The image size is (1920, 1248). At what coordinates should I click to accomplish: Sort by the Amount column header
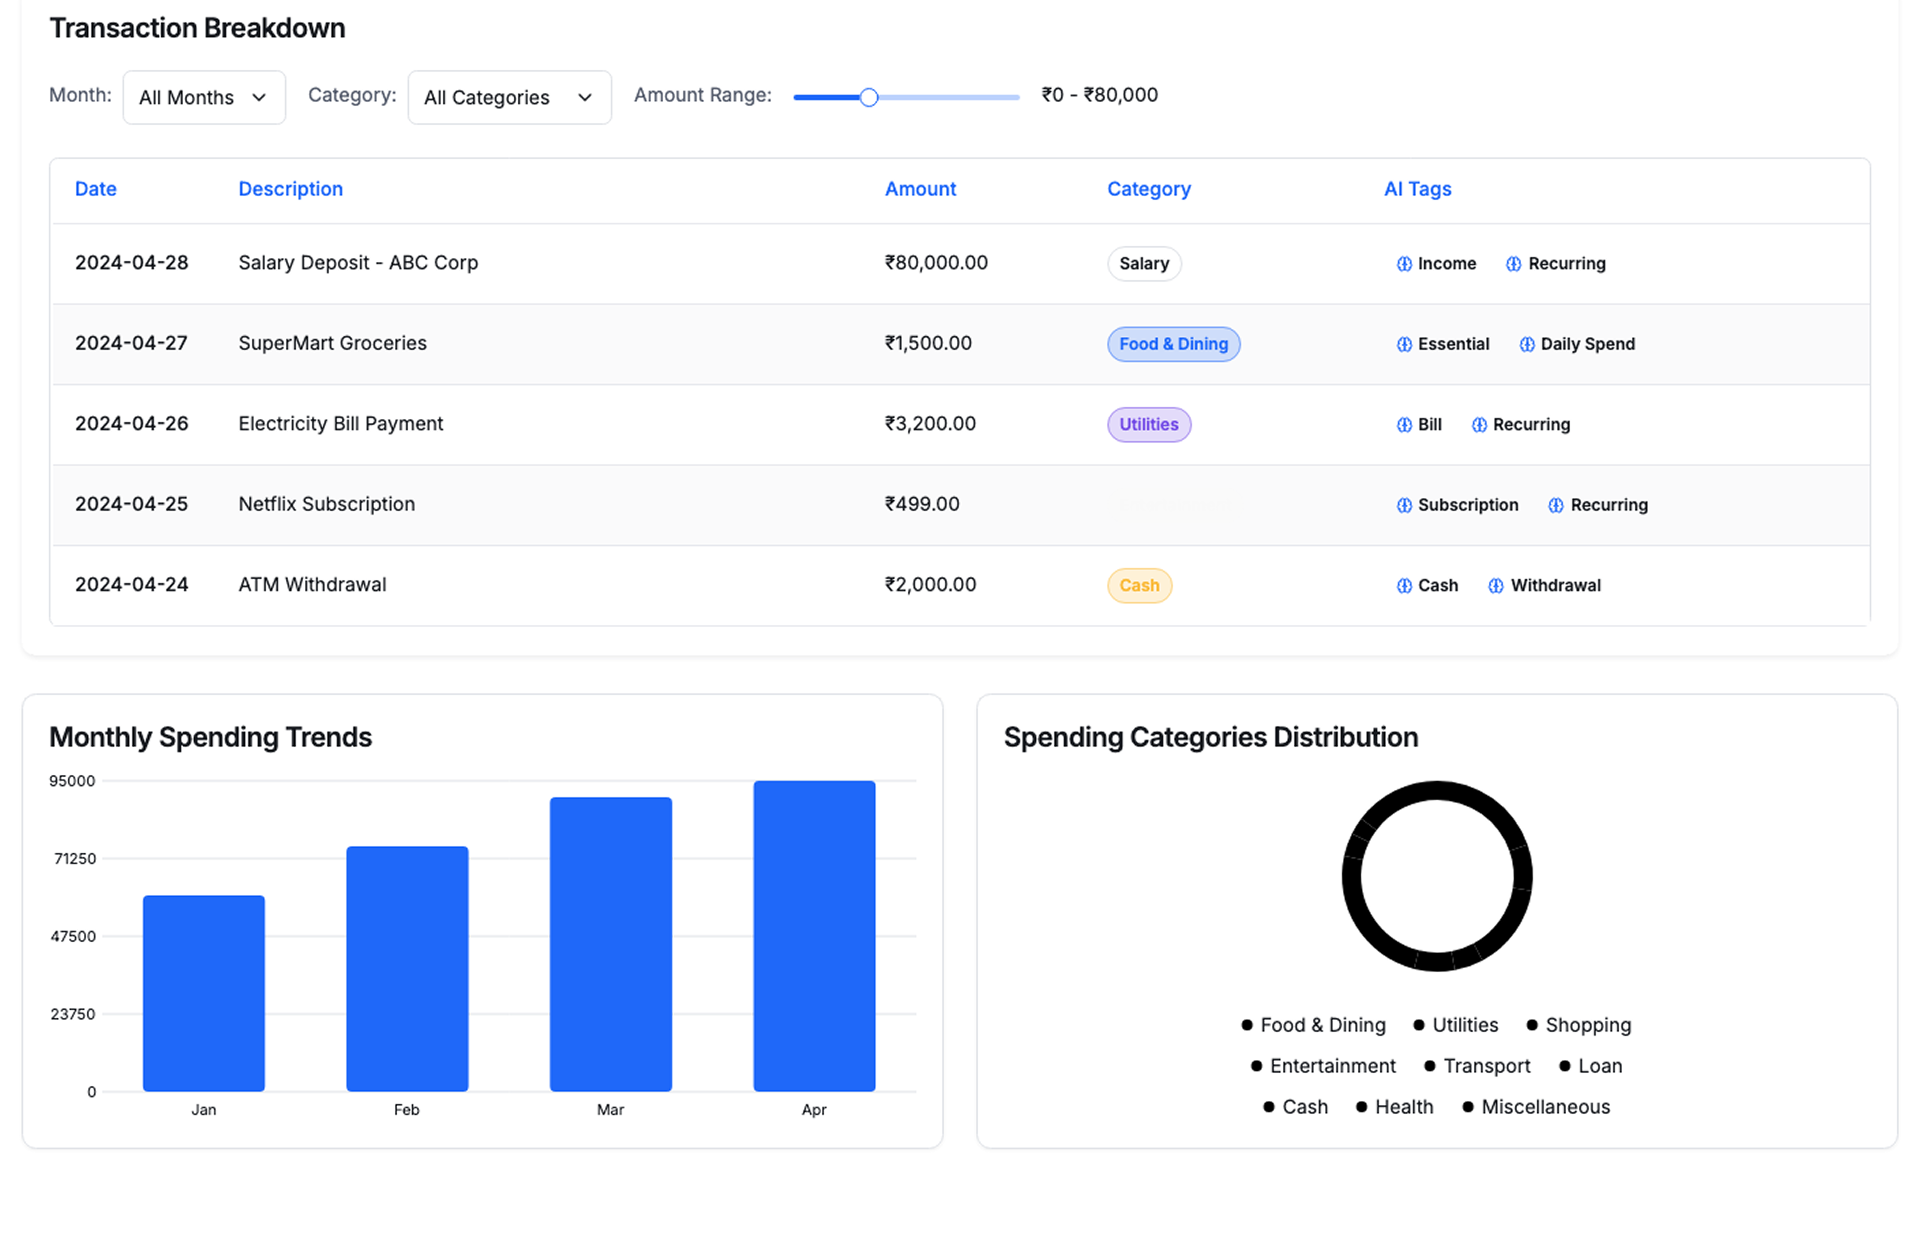(x=920, y=189)
